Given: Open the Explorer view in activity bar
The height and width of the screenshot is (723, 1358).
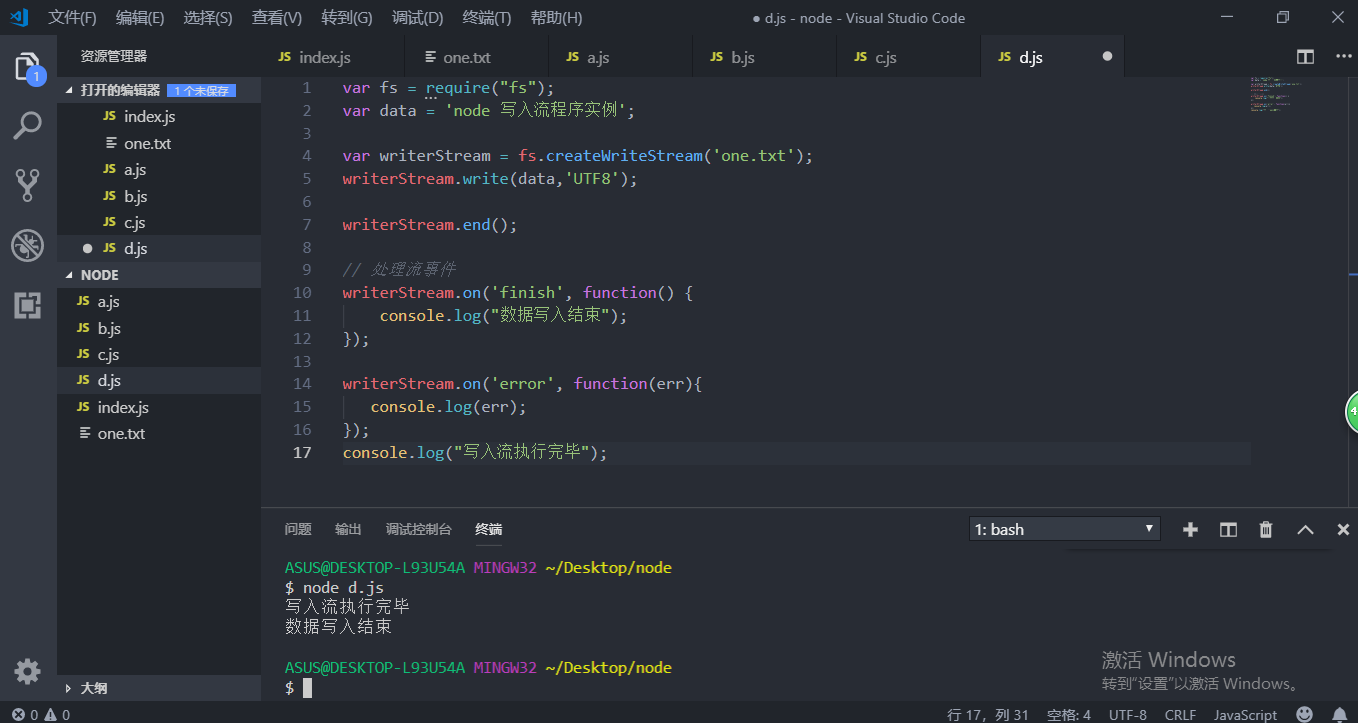Looking at the screenshot, I should click(x=28, y=68).
